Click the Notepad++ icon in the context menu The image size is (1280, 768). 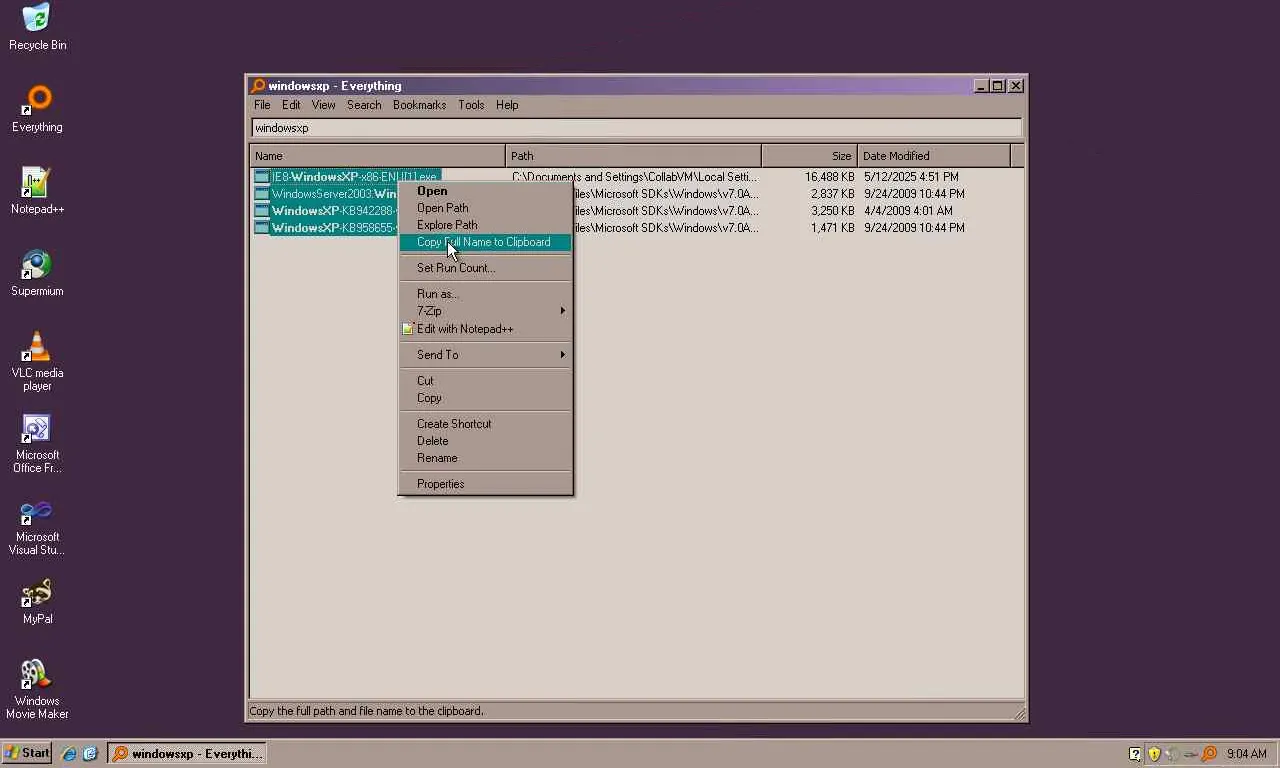pyautogui.click(x=408, y=329)
